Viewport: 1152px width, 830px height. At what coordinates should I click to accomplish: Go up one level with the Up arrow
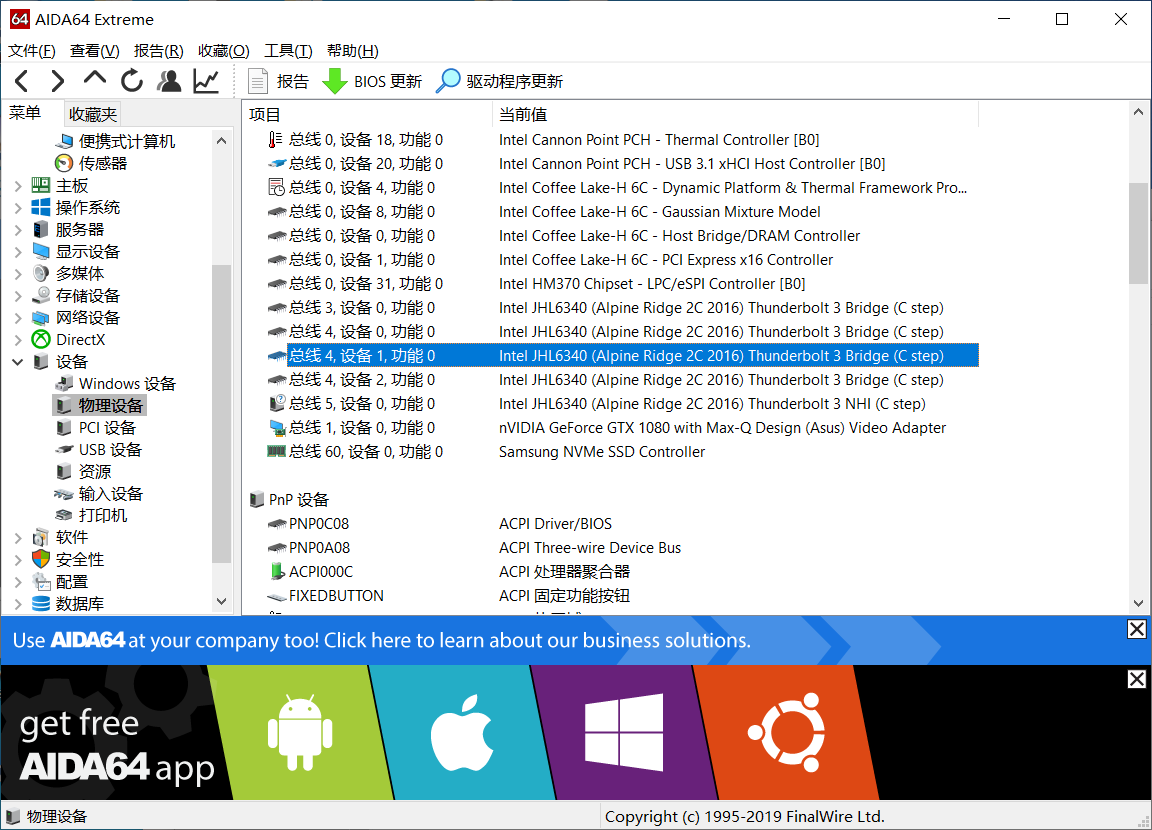[95, 79]
